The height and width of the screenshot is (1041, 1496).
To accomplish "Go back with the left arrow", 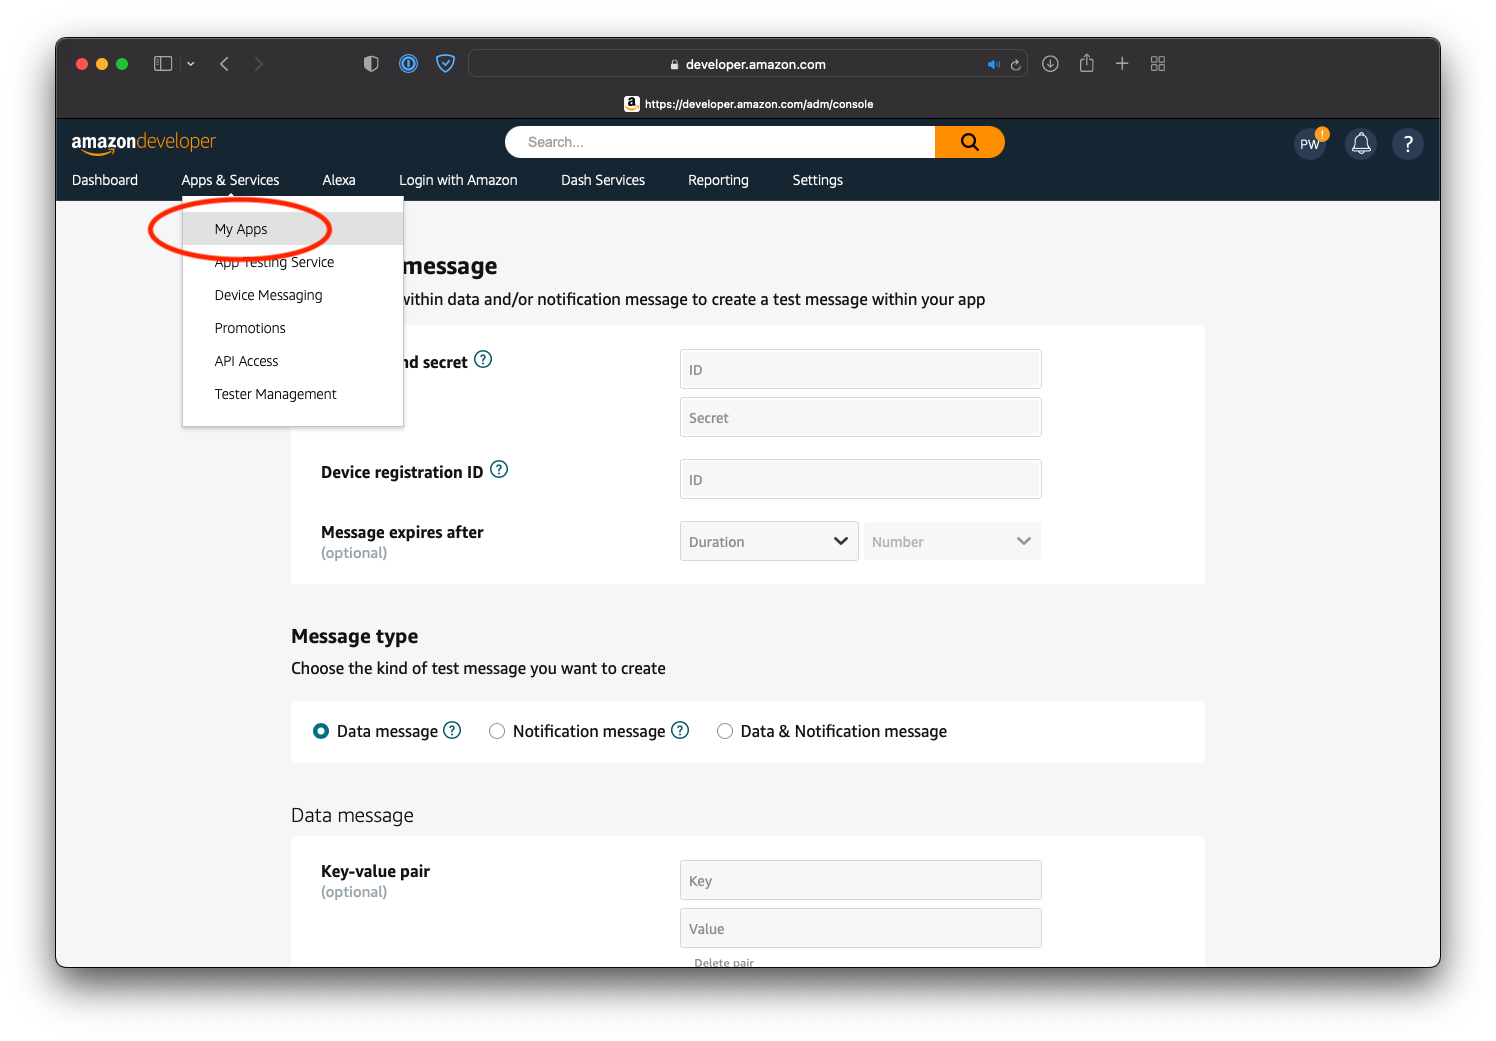I will (225, 64).
